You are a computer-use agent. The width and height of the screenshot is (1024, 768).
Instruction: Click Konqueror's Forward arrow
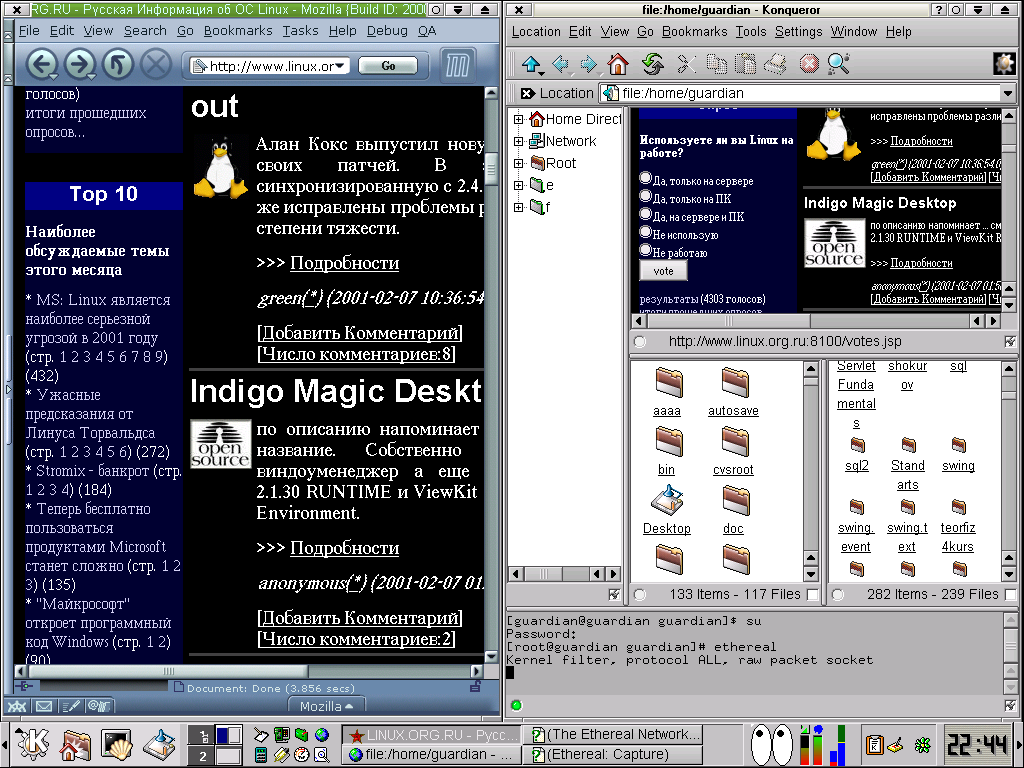pos(588,64)
